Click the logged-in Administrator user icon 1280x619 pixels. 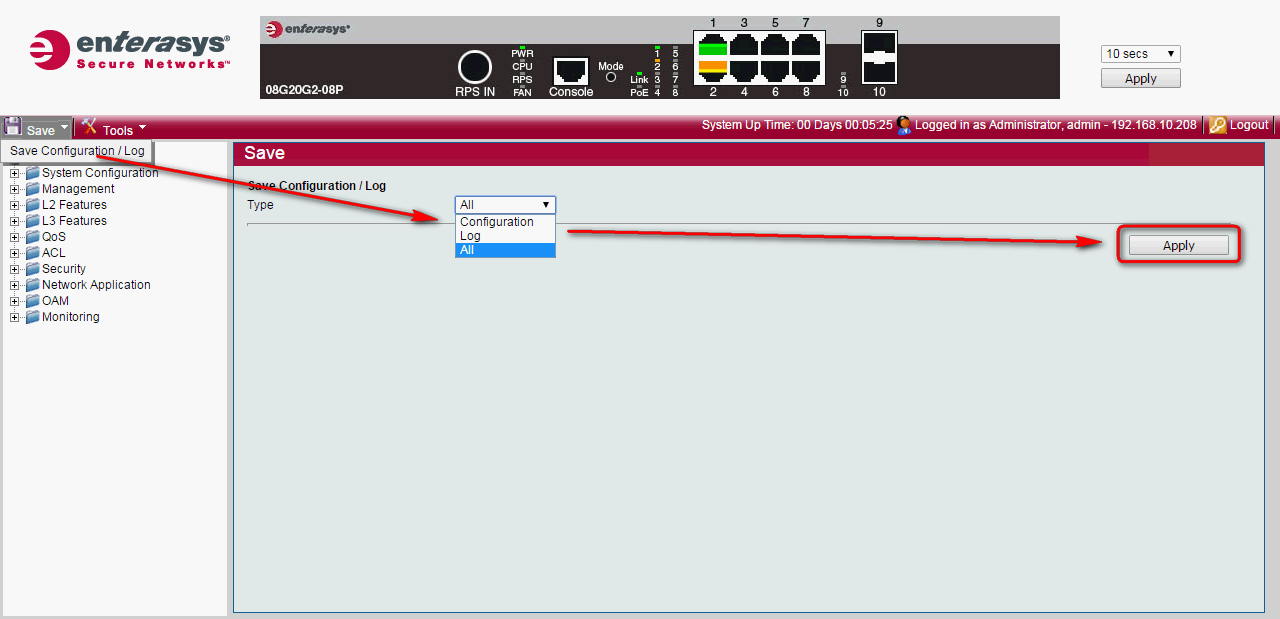coord(904,125)
